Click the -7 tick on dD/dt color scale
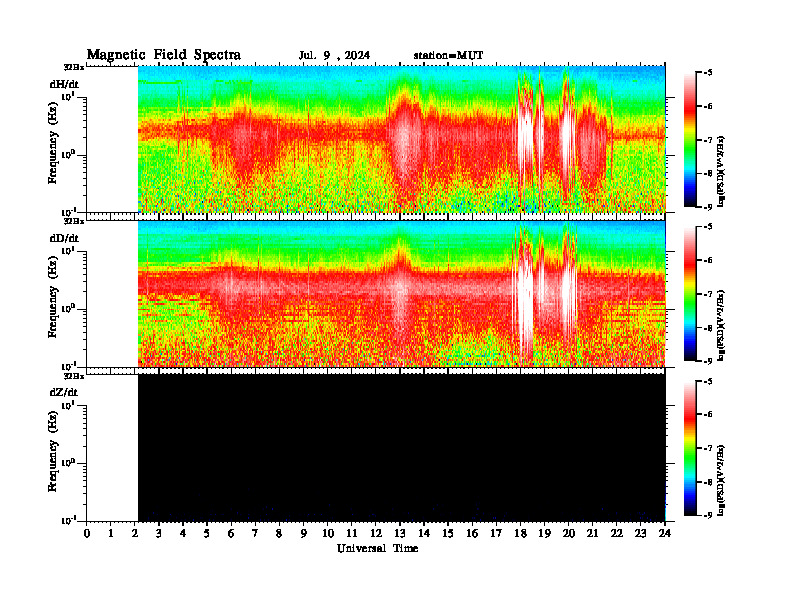 (707, 294)
